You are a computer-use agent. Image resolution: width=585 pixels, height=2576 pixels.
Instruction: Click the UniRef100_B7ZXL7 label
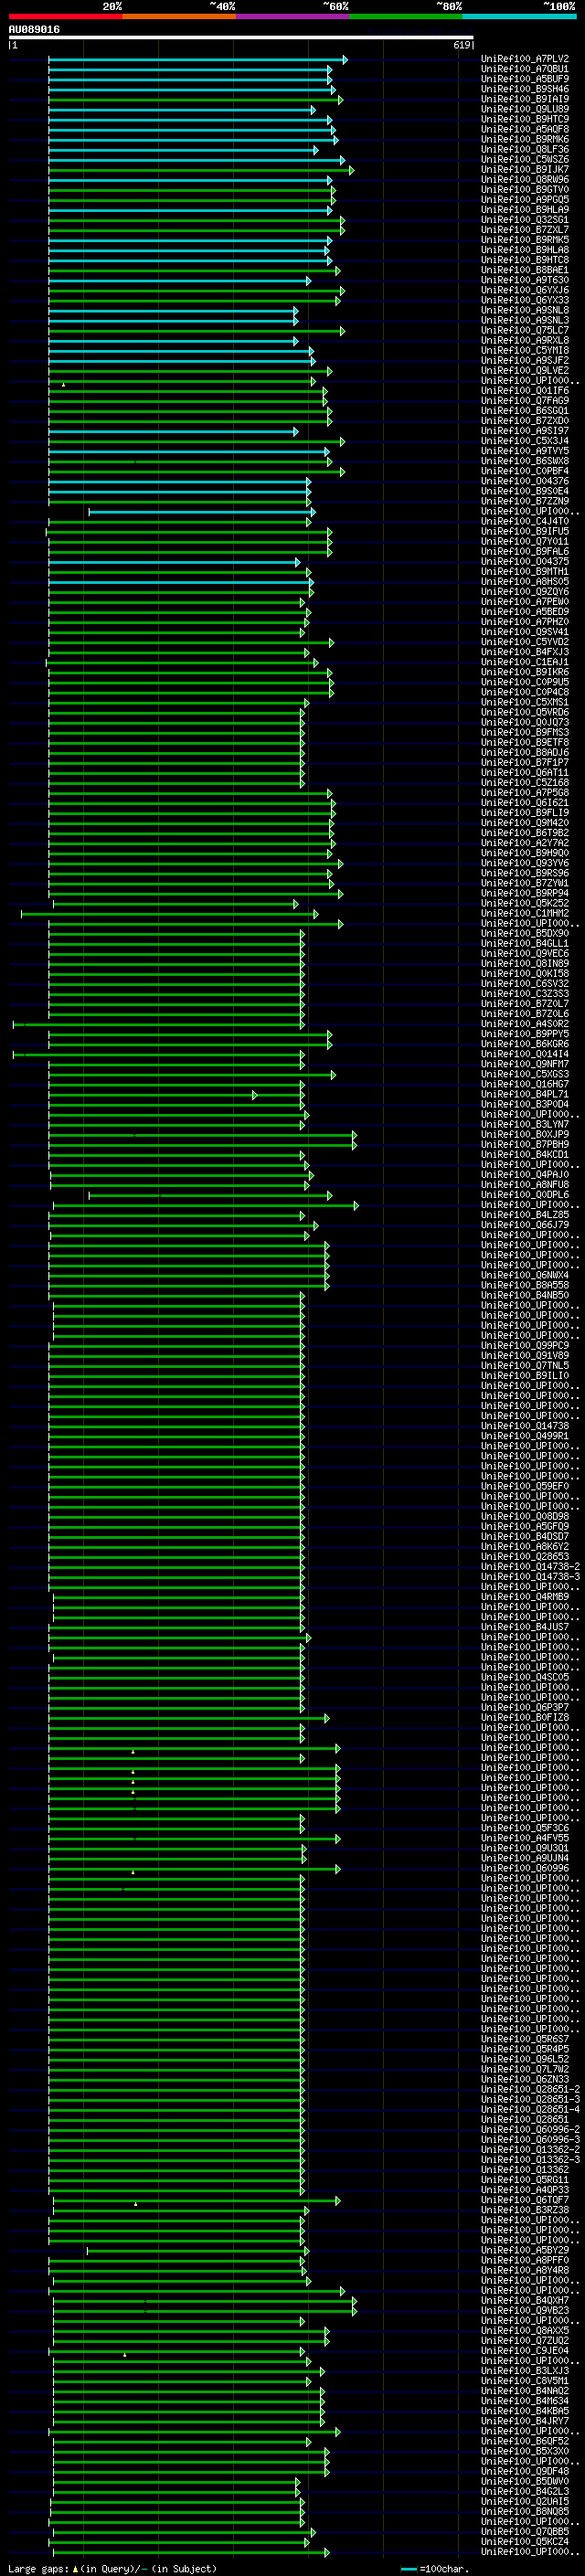[525, 230]
